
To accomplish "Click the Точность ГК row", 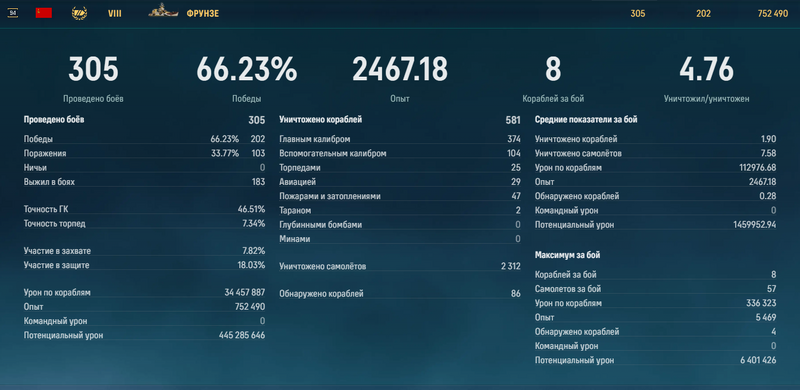I will [x=144, y=209].
